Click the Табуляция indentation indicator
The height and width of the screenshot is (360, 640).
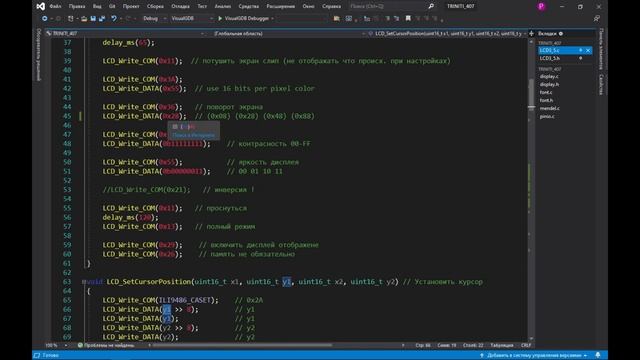pyautogui.click(x=502, y=345)
